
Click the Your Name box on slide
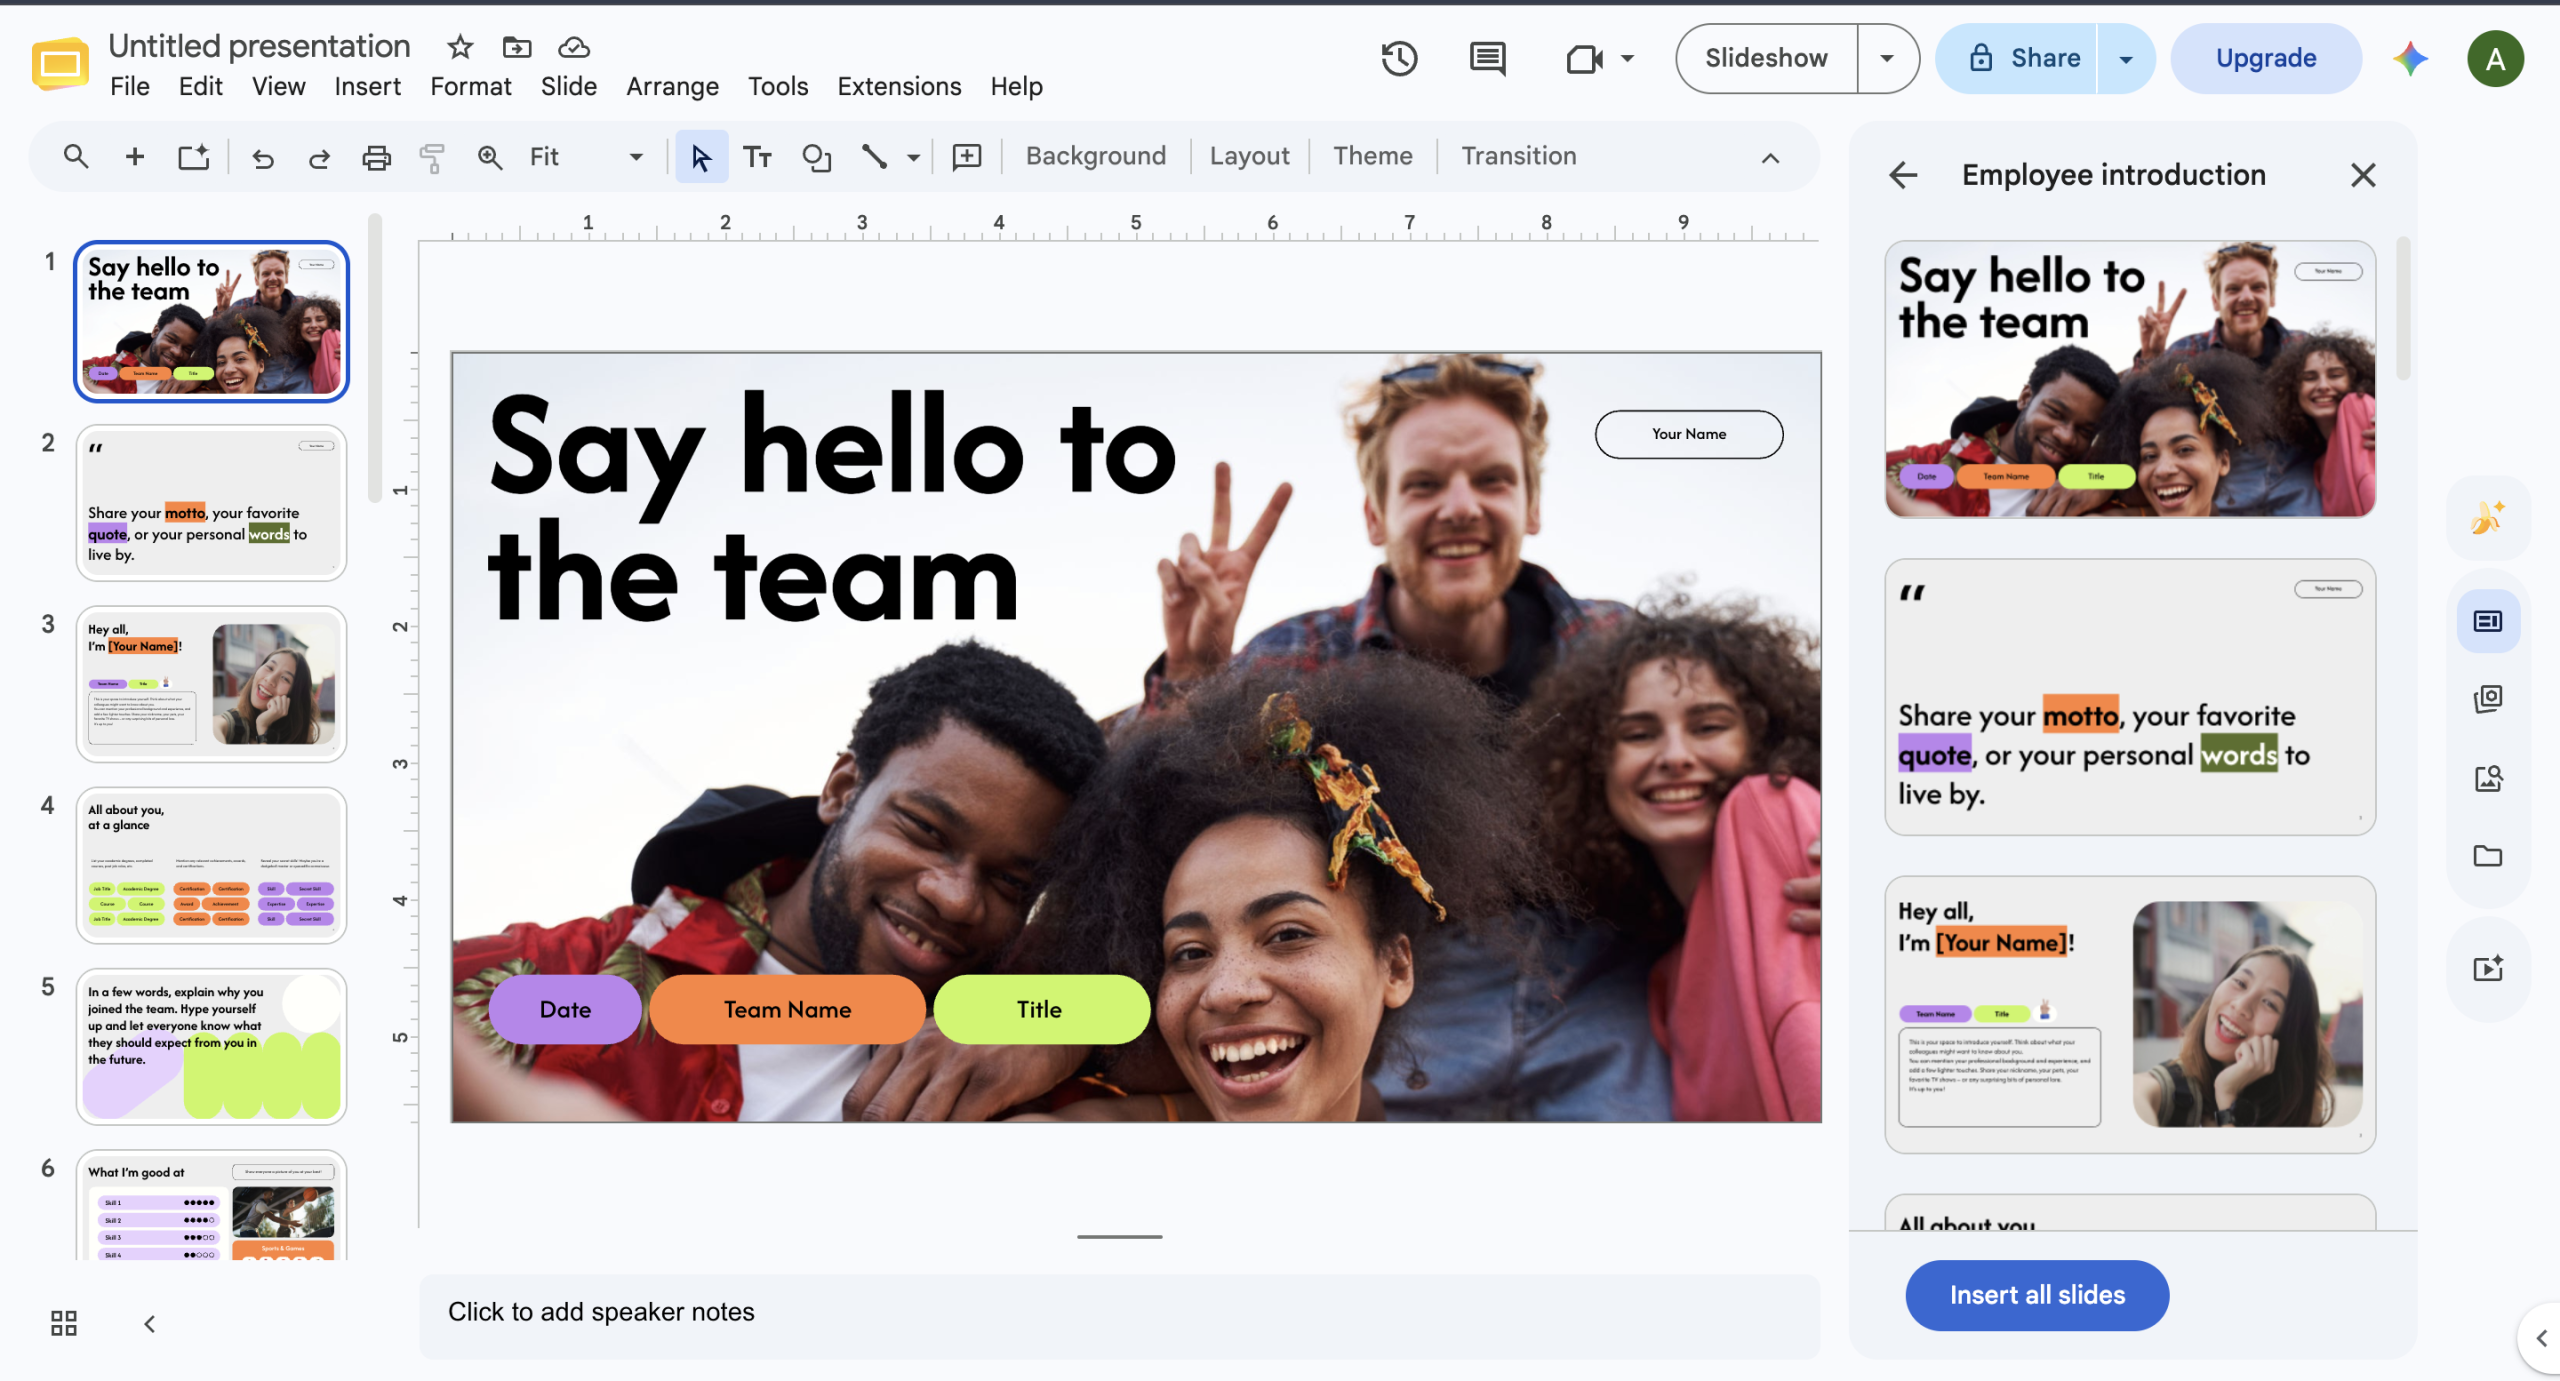(x=1689, y=434)
